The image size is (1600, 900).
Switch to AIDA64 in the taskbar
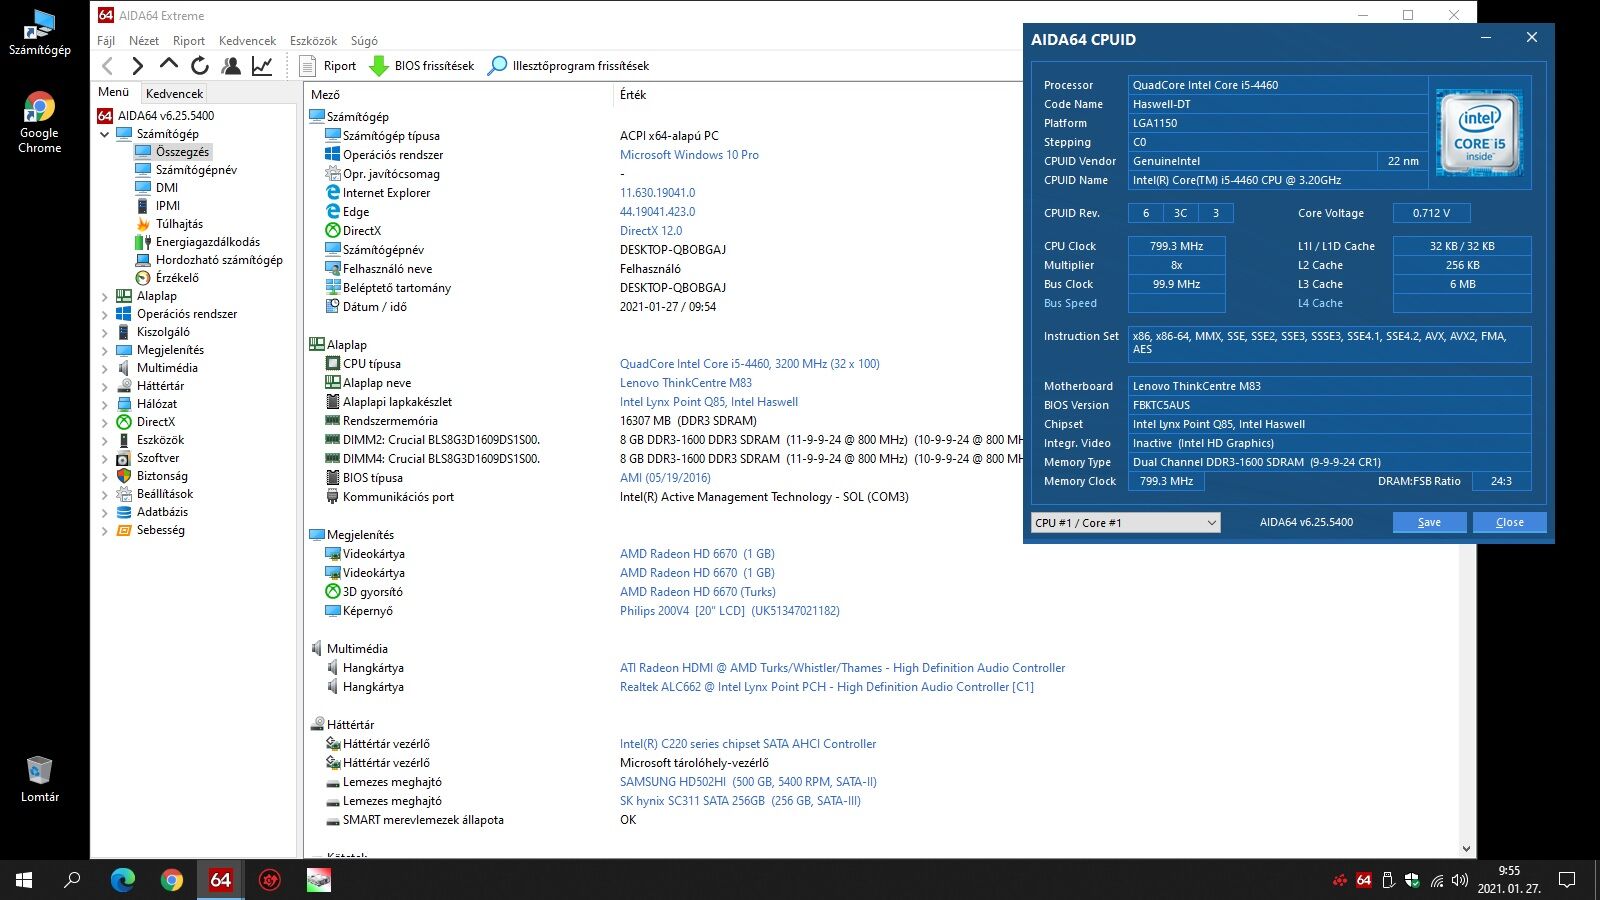tap(221, 880)
